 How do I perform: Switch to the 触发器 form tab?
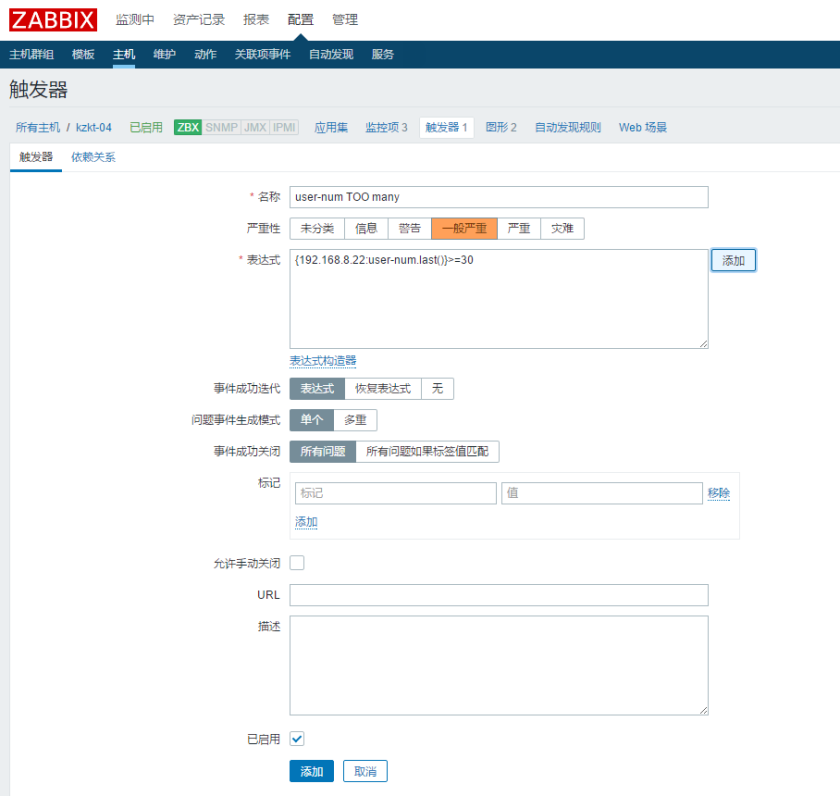[36, 157]
